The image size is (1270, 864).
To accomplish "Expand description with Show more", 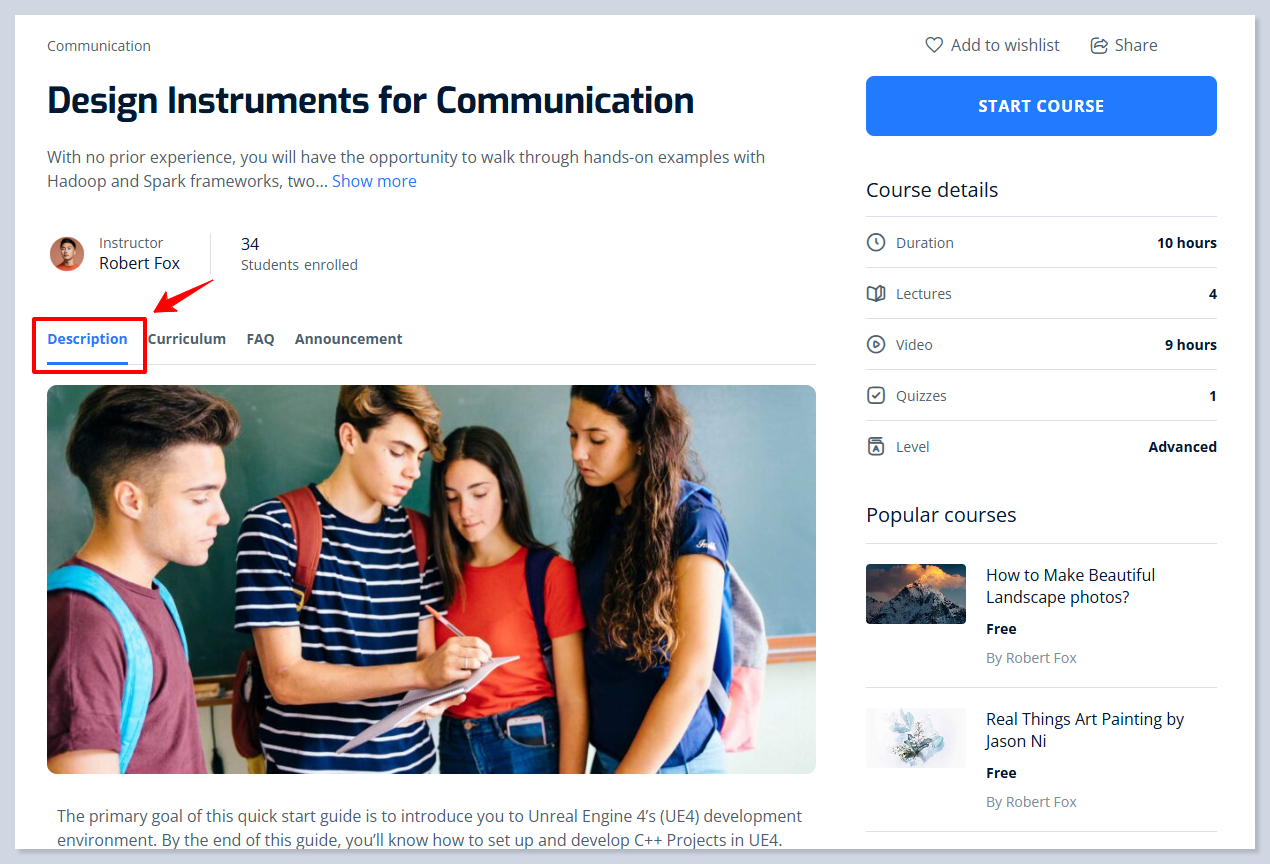I will [374, 181].
